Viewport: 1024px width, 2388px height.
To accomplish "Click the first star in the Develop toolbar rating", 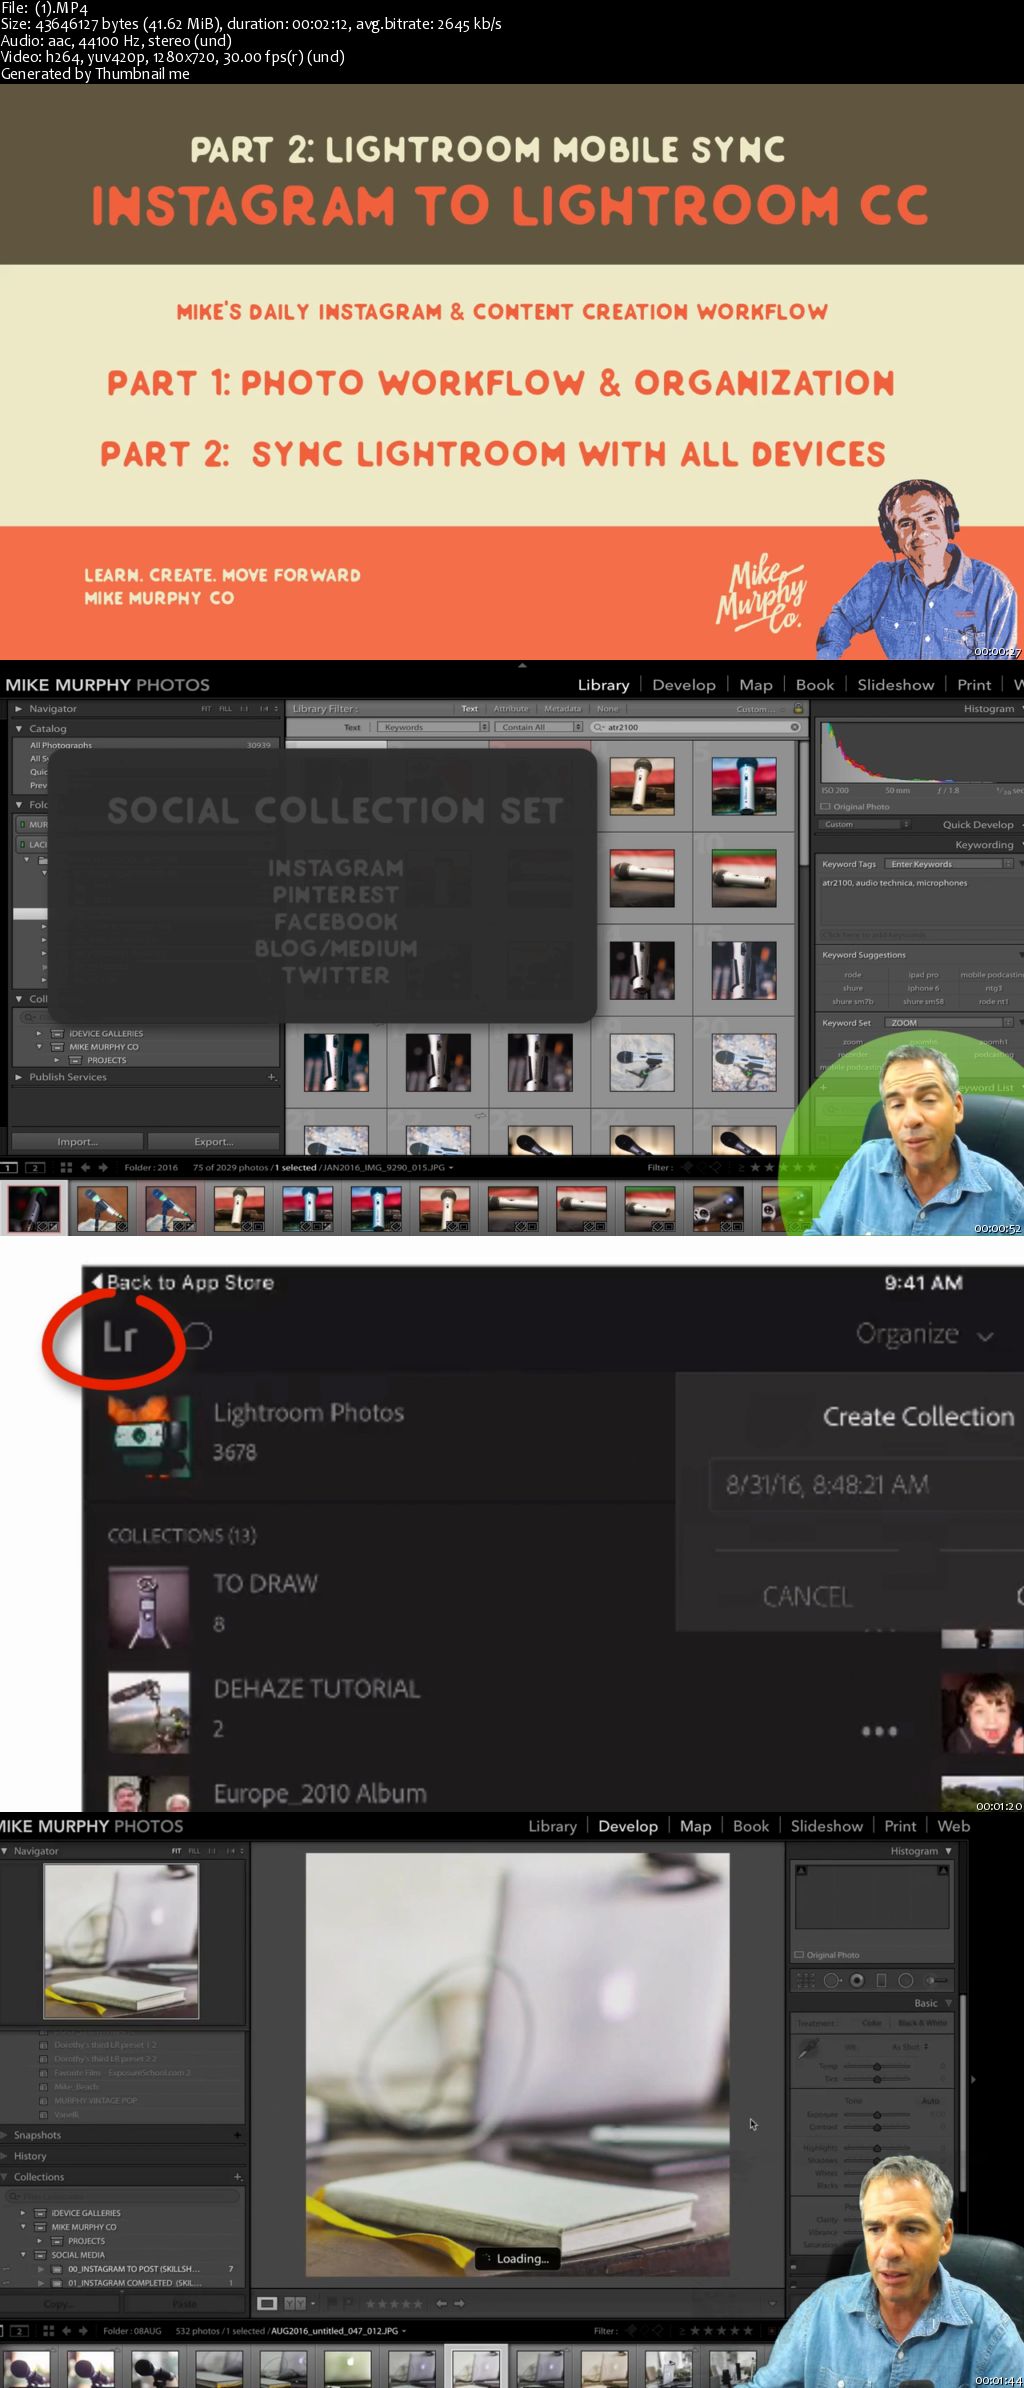I will tap(371, 2304).
